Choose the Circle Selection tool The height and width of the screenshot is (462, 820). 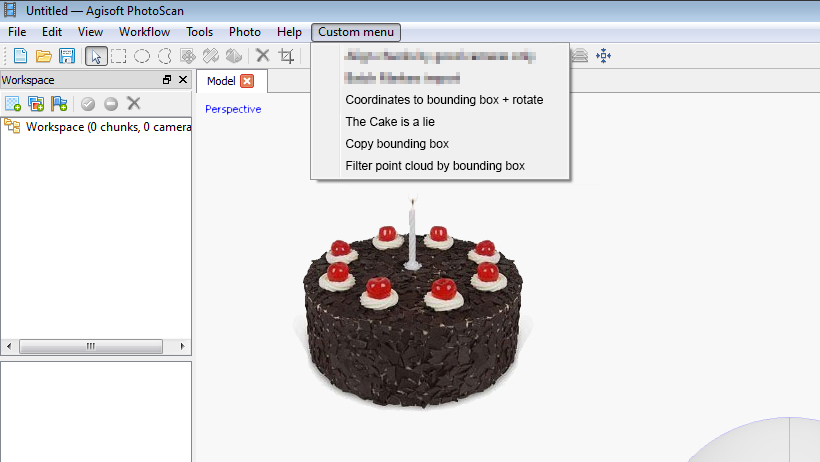coord(142,55)
